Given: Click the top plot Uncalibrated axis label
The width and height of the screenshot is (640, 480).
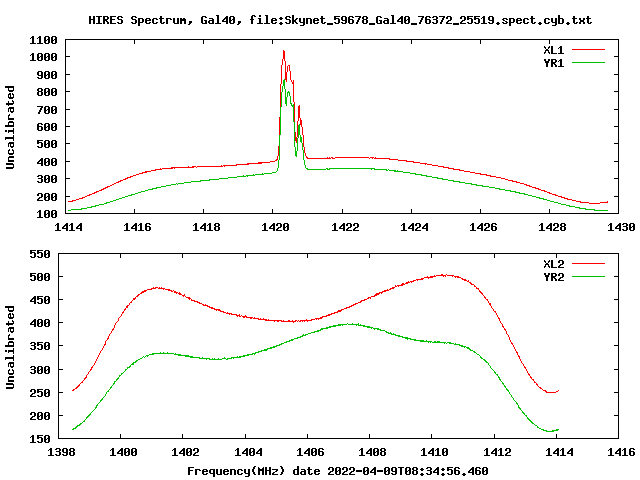Looking at the screenshot, I should coord(10,127).
